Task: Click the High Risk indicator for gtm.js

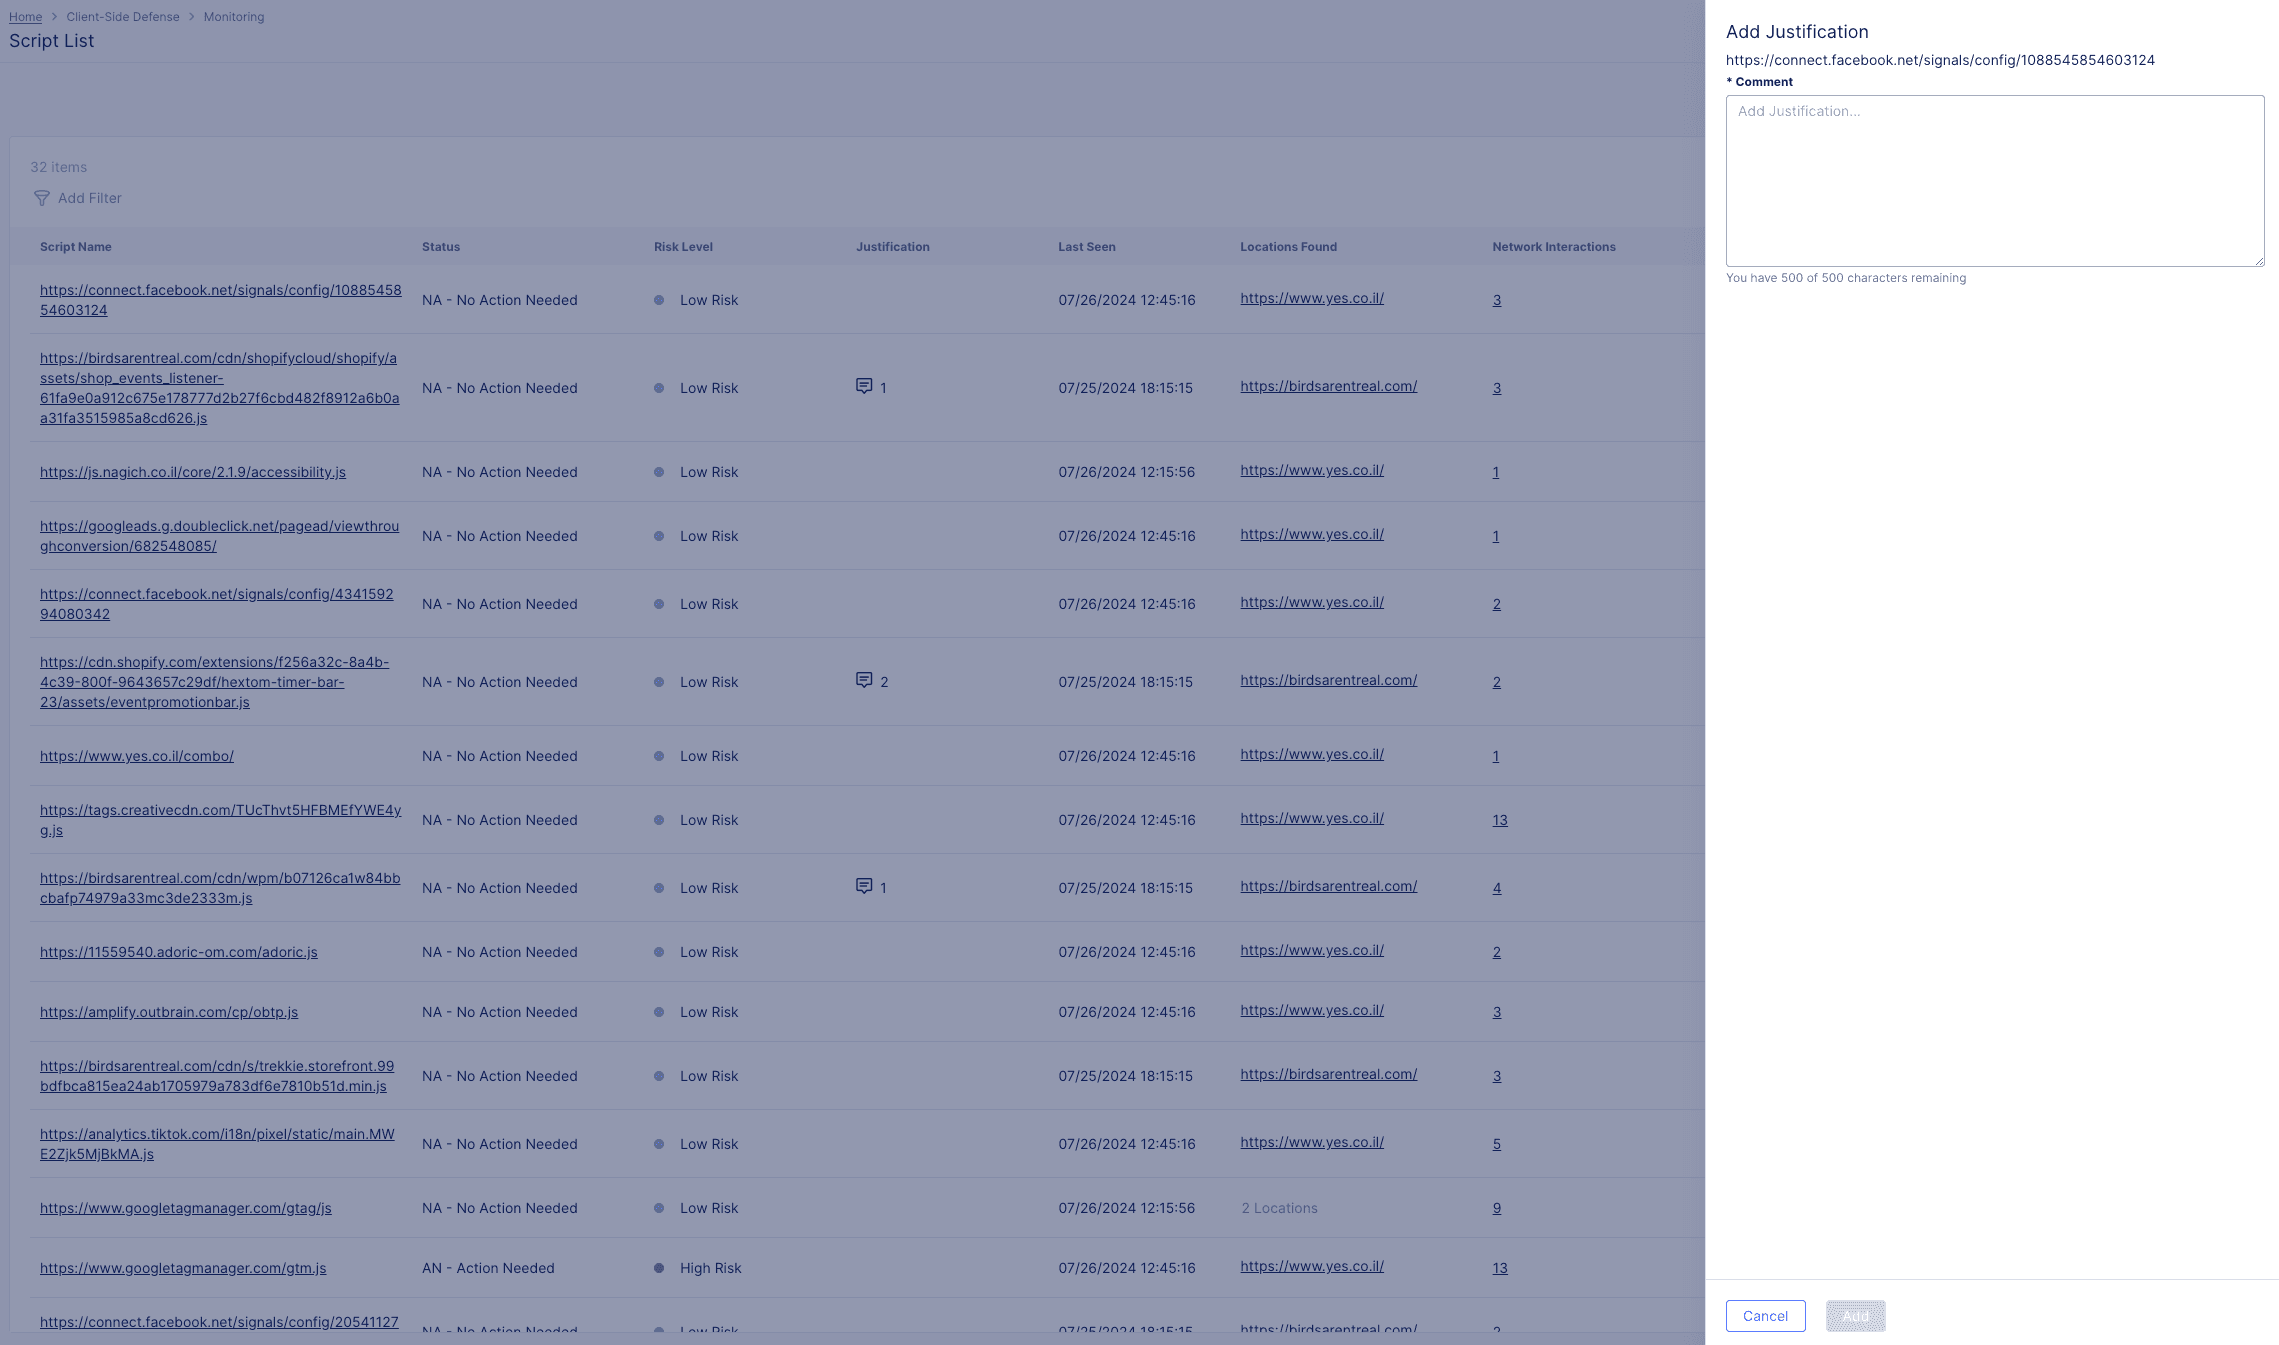Action: tap(659, 1268)
